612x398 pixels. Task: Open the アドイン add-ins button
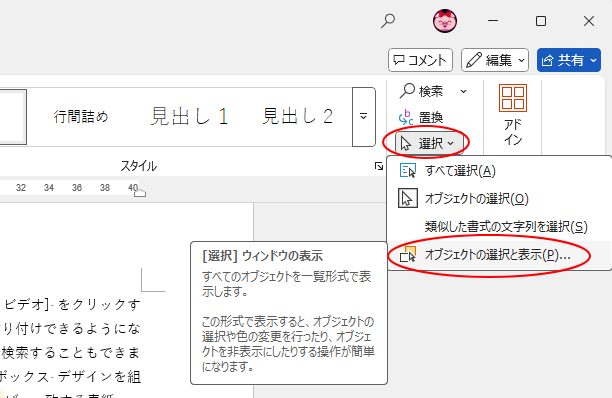(512, 115)
